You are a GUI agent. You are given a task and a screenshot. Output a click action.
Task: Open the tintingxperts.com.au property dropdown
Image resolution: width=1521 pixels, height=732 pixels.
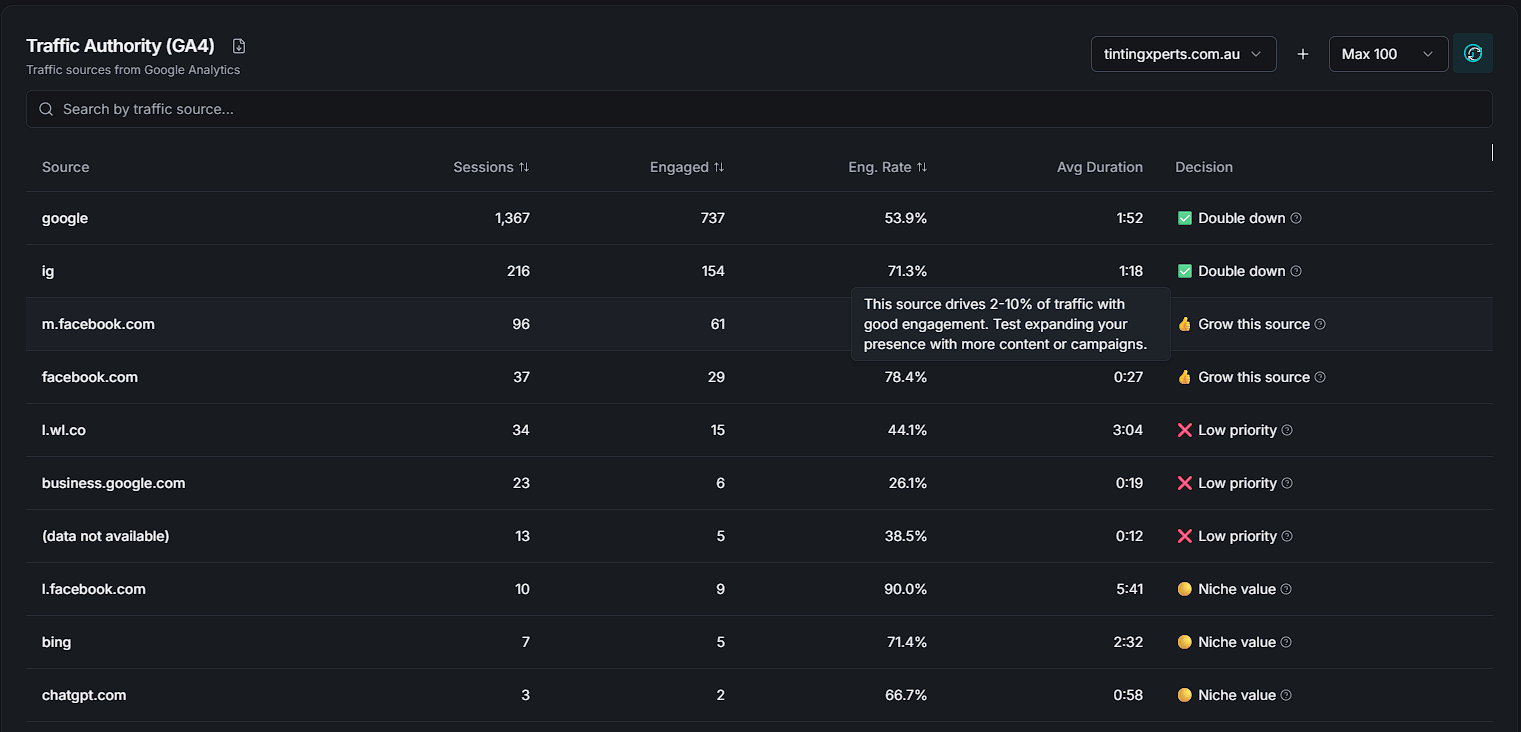point(1183,53)
